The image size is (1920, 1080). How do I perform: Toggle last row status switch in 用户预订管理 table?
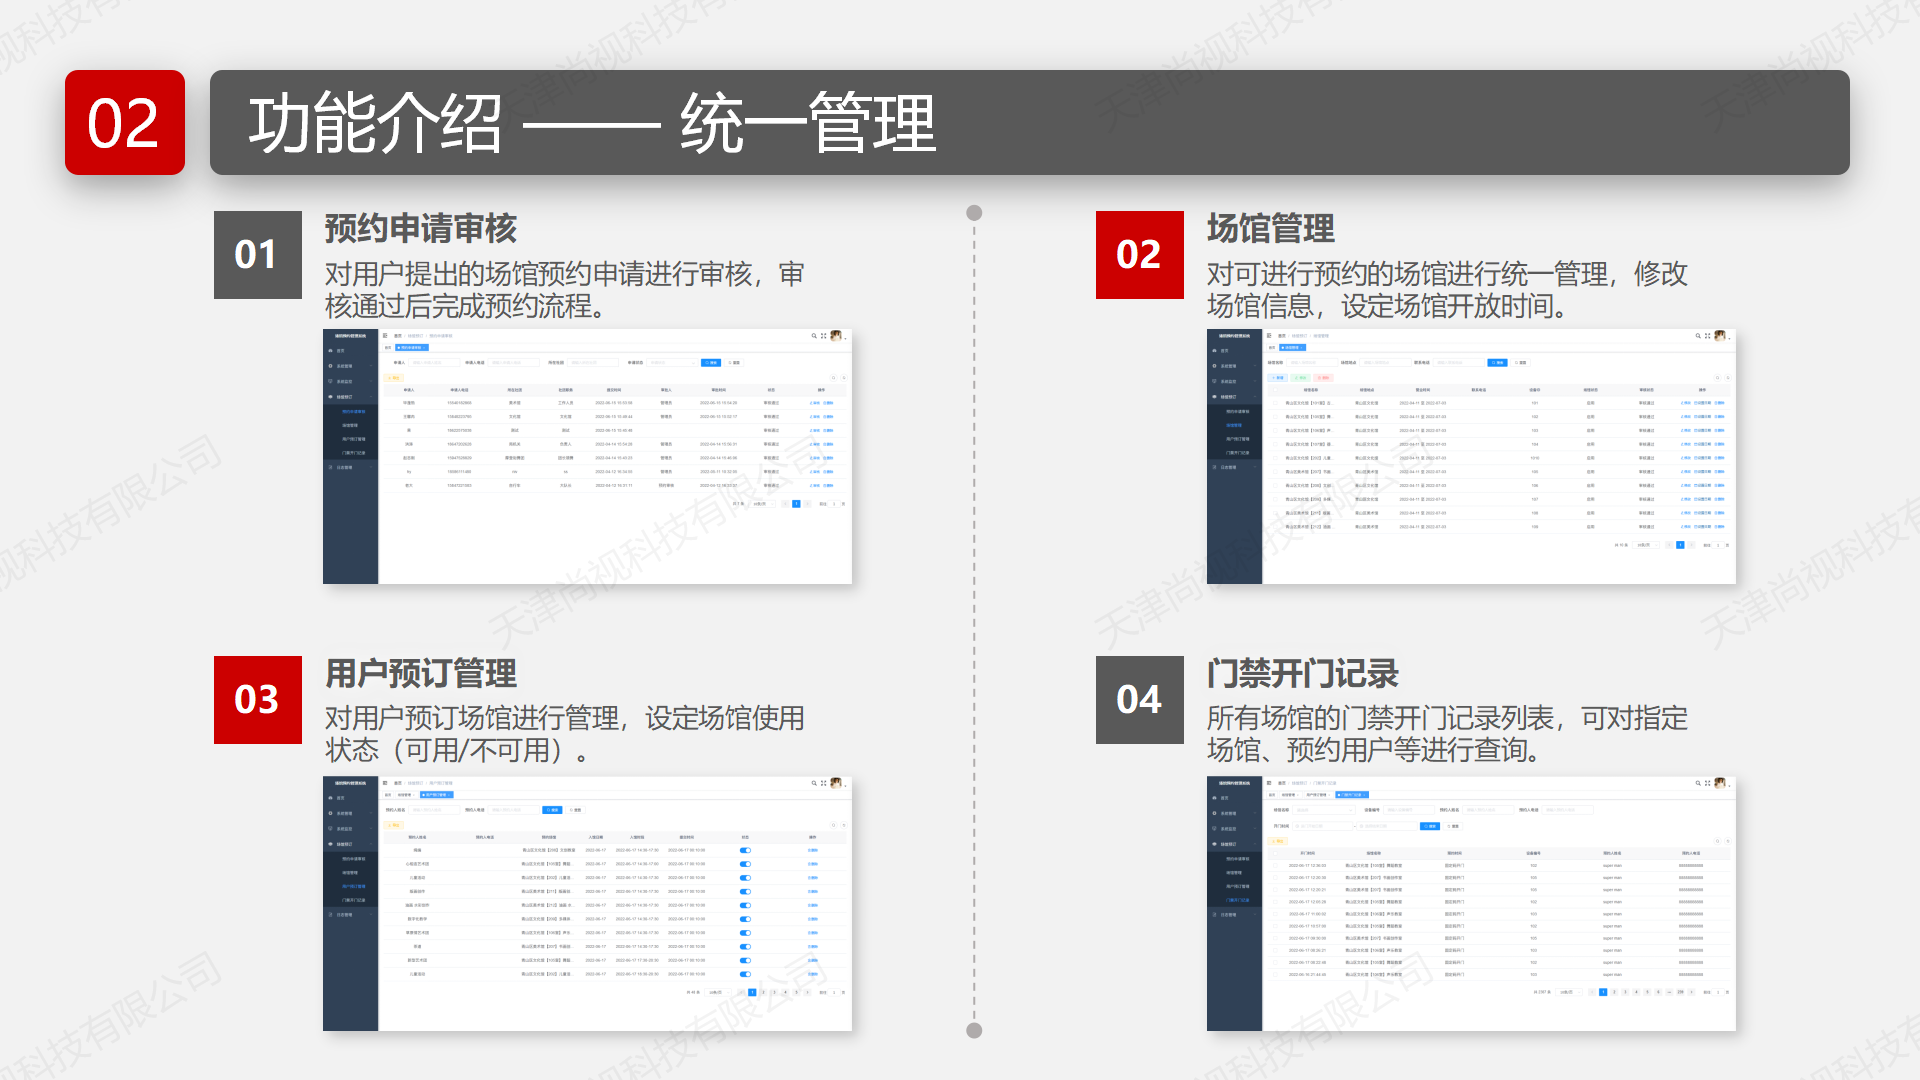tap(745, 974)
